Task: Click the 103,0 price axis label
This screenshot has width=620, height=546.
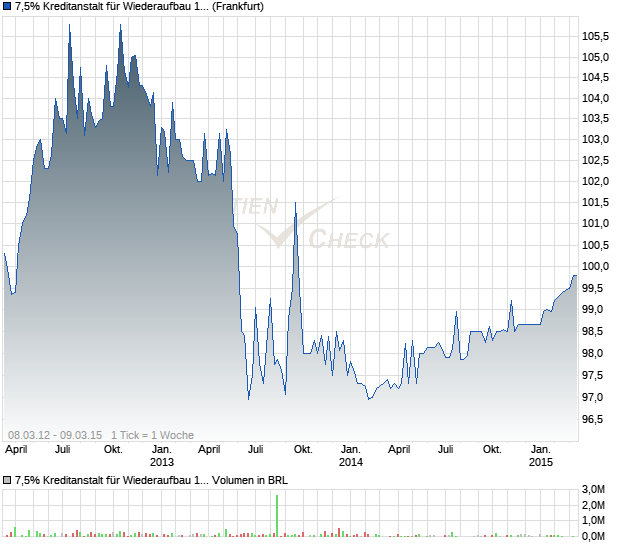Action: pyautogui.click(x=595, y=140)
